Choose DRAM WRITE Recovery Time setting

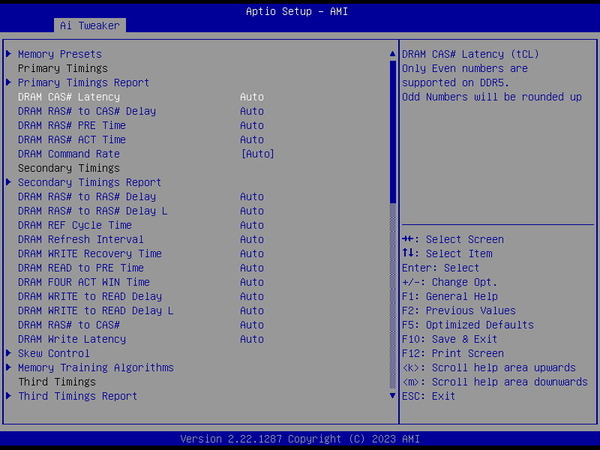(89, 254)
